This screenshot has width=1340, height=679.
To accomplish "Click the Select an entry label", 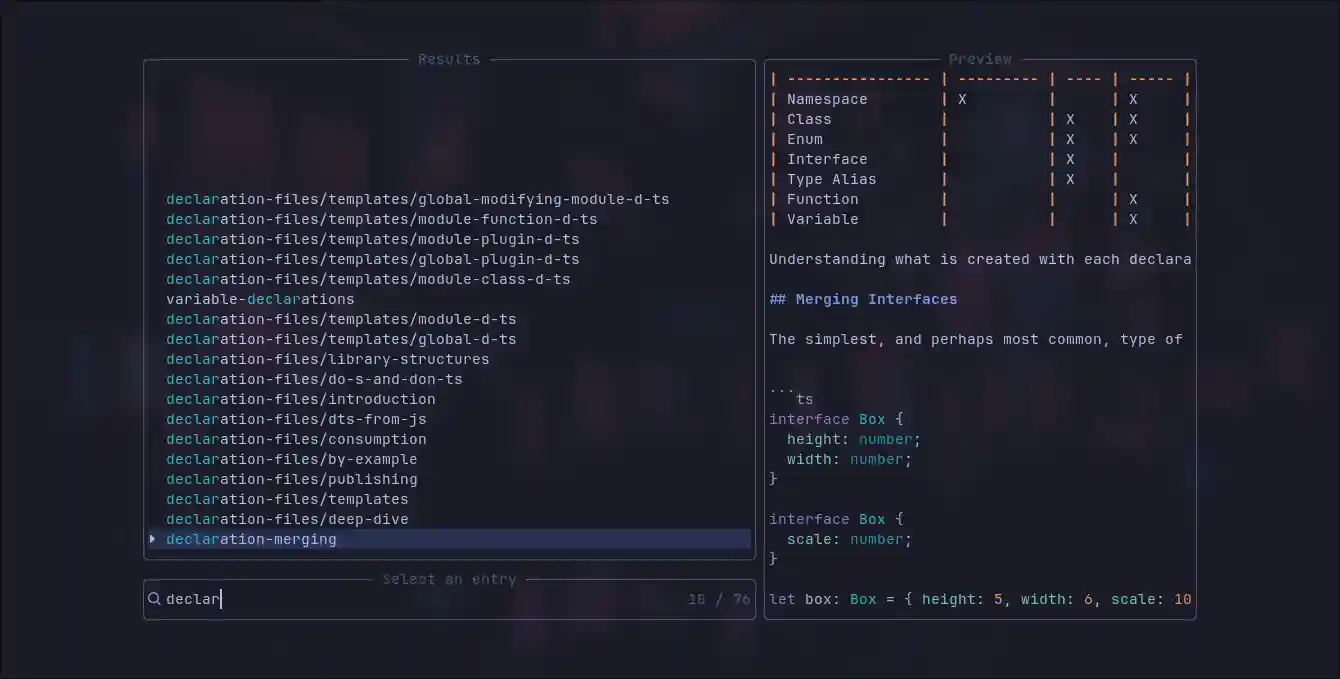I will point(449,579).
